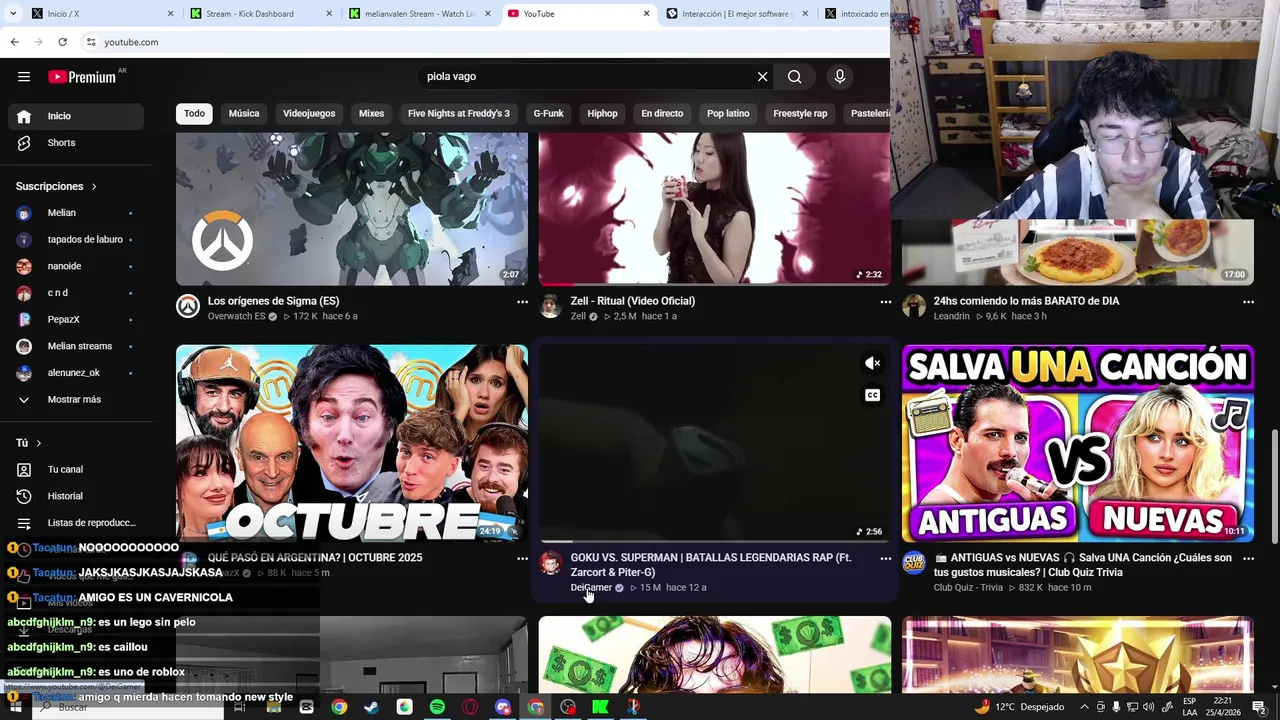Close the YouTube browser tab

pyautogui.click(x=646, y=14)
